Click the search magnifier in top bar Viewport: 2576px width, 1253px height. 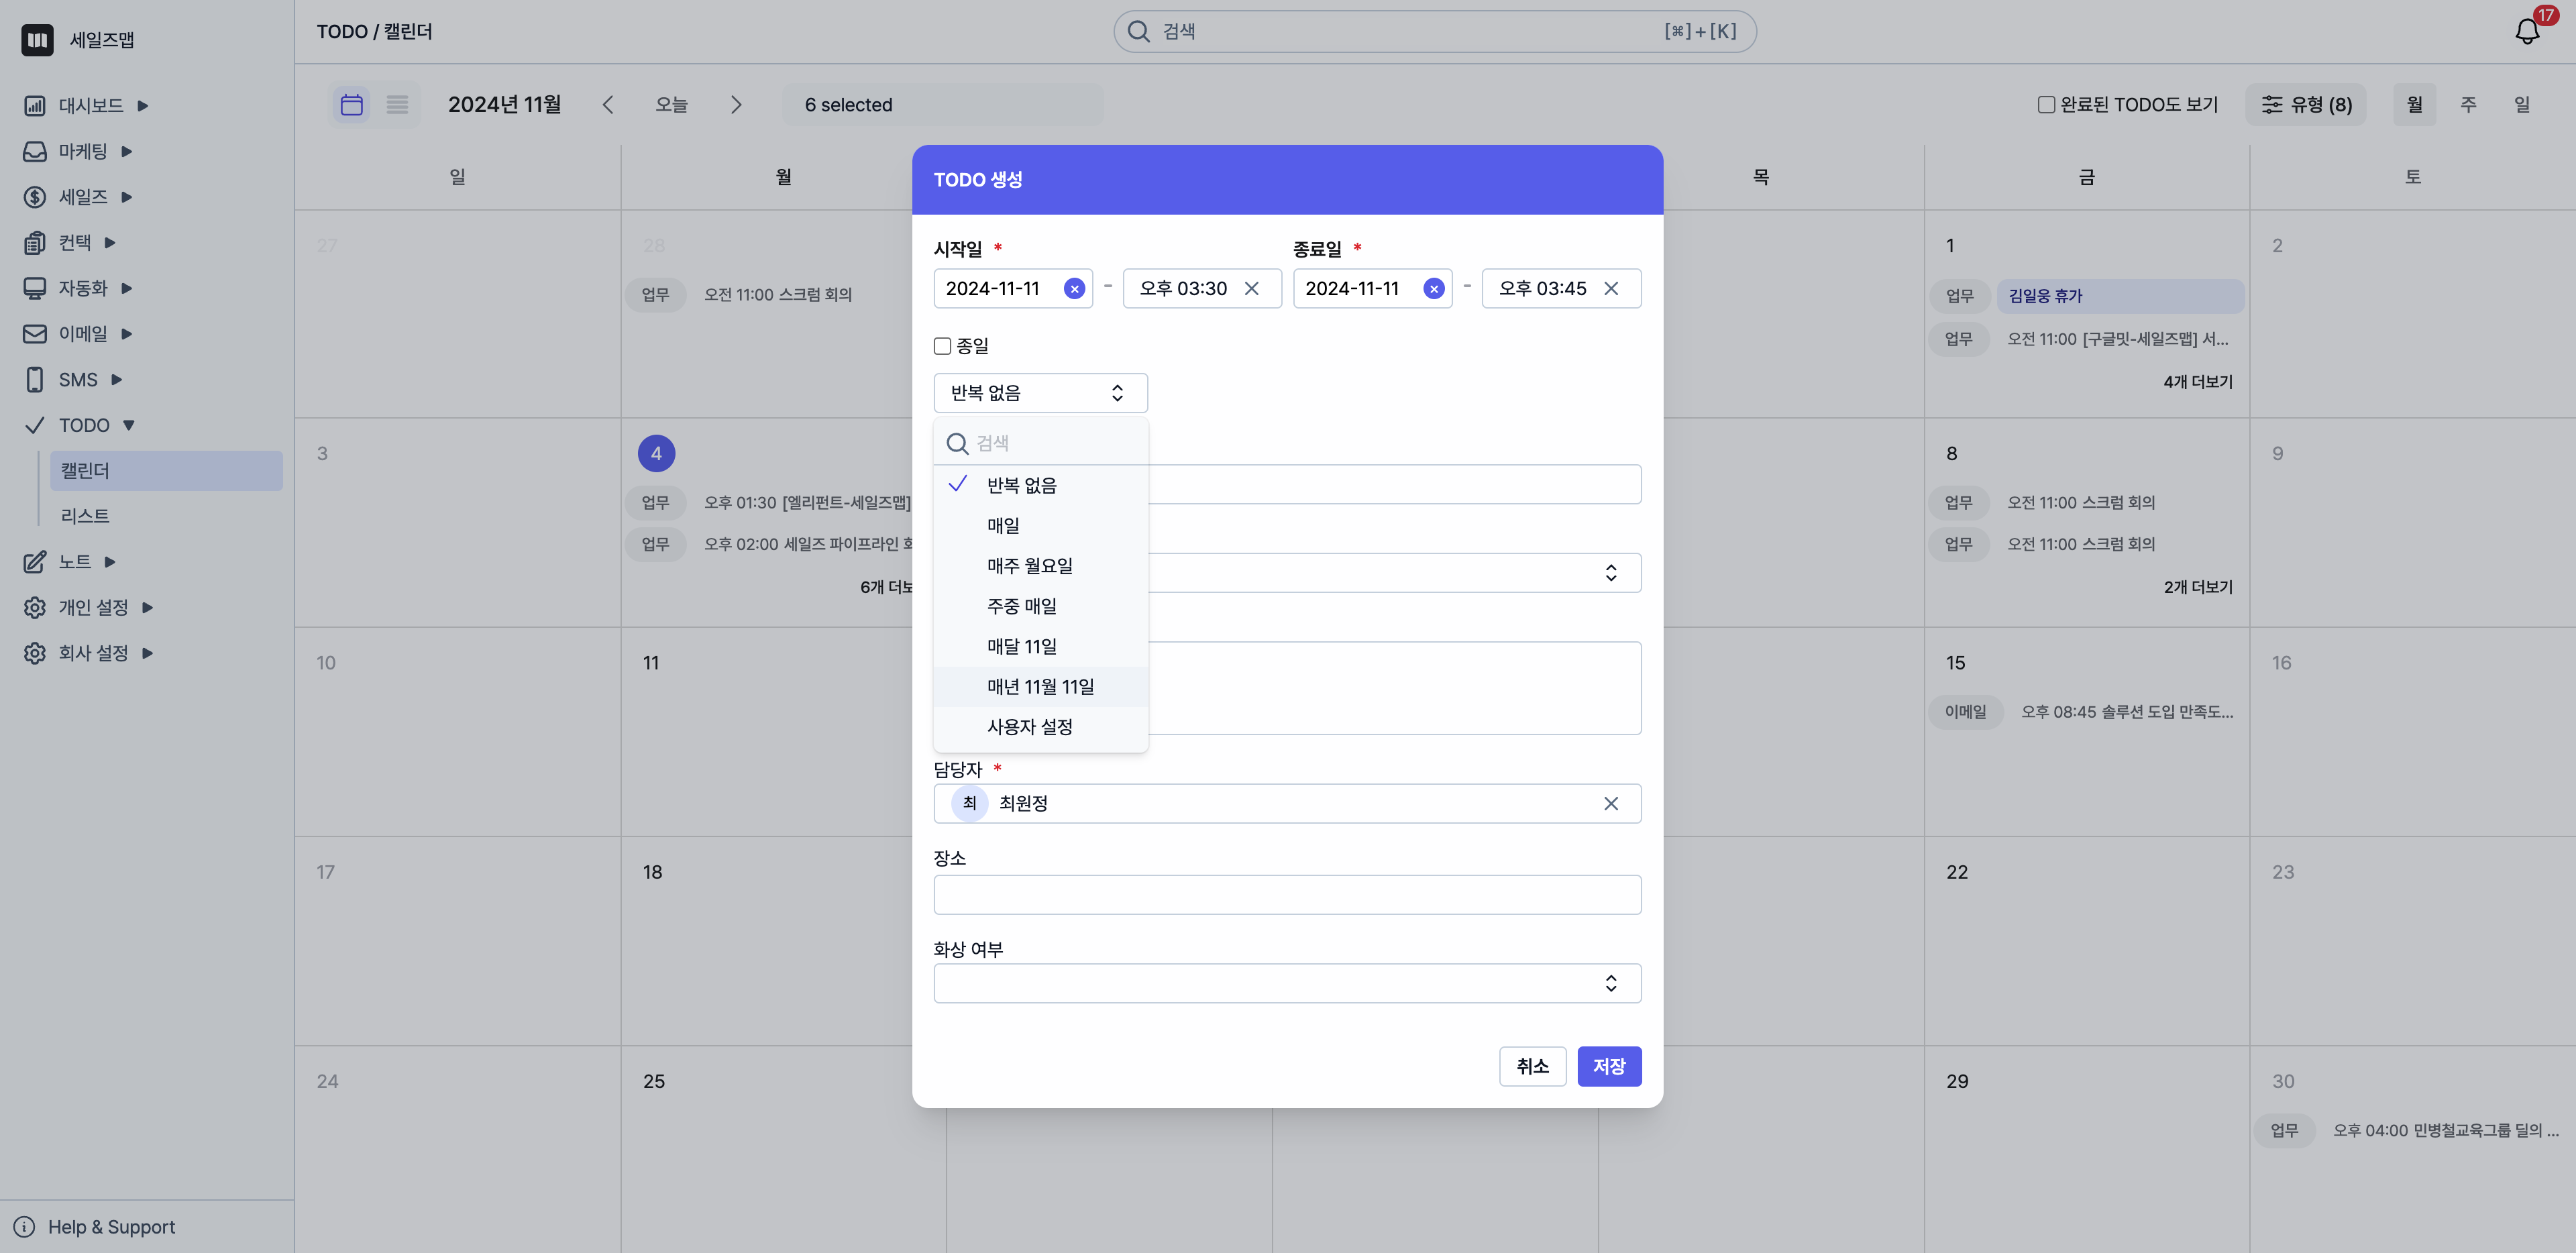(x=1138, y=32)
